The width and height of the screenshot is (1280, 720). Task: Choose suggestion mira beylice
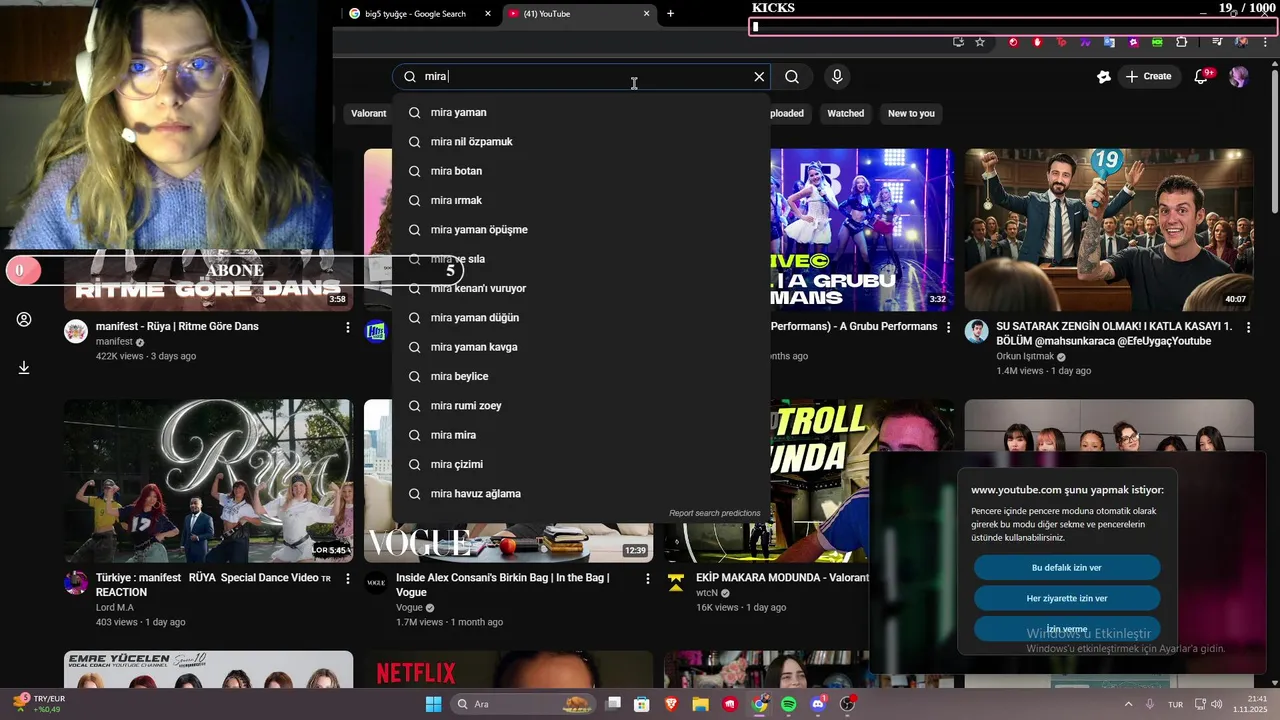coord(581,376)
